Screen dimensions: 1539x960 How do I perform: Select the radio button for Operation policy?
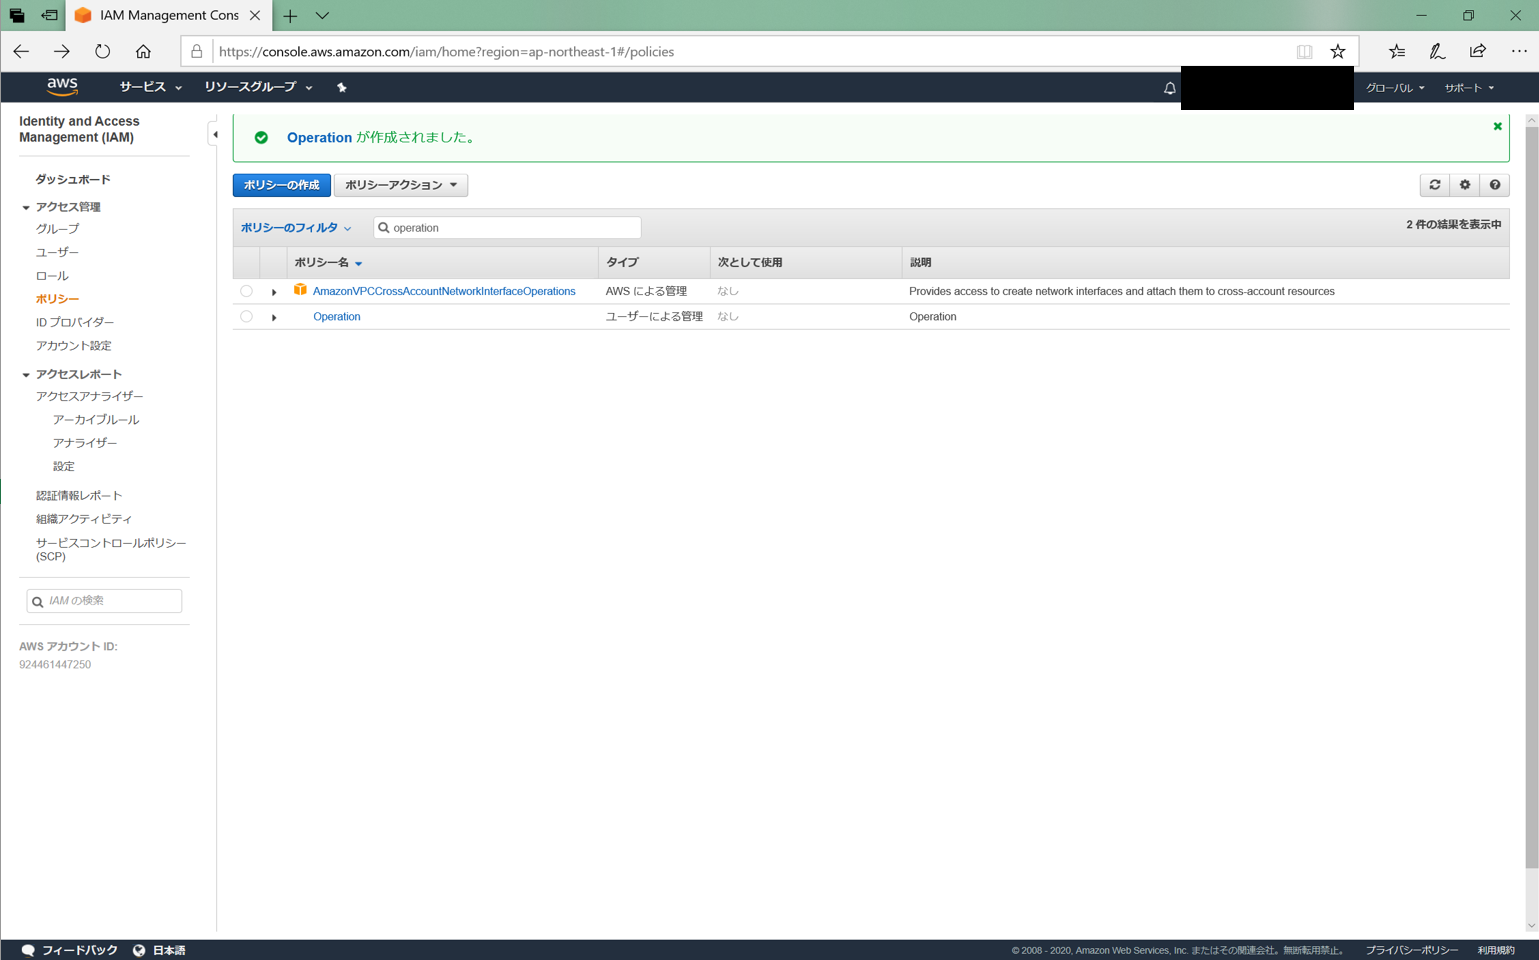click(x=246, y=316)
